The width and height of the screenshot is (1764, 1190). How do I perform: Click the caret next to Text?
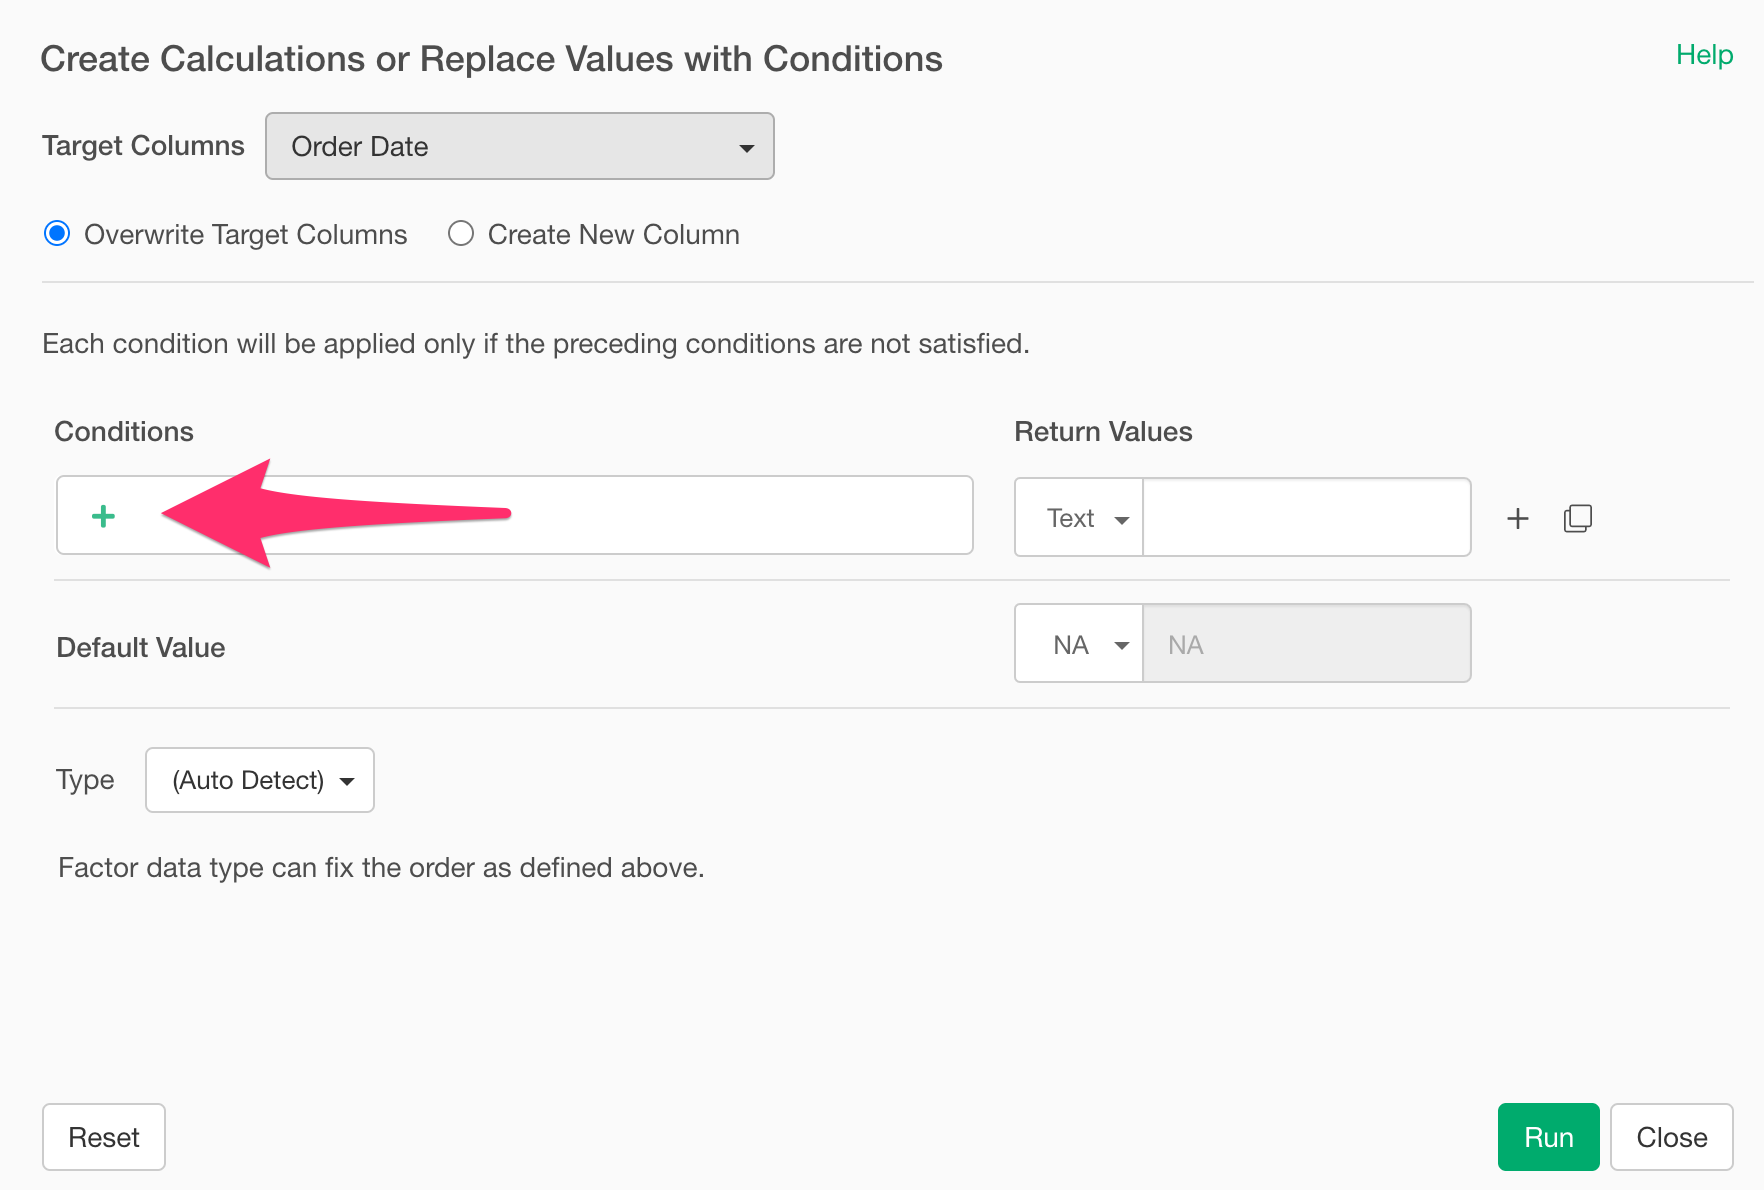point(1122,520)
